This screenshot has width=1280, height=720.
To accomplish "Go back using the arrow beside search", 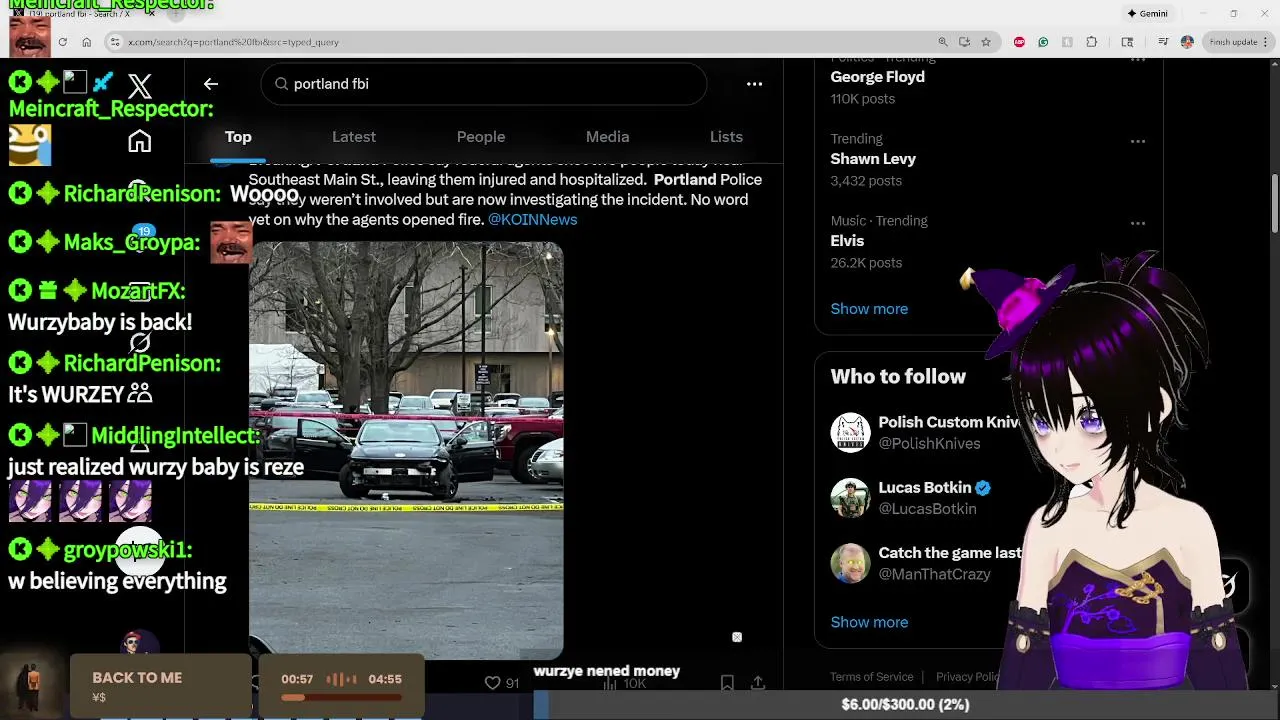I will pos(211,84).
